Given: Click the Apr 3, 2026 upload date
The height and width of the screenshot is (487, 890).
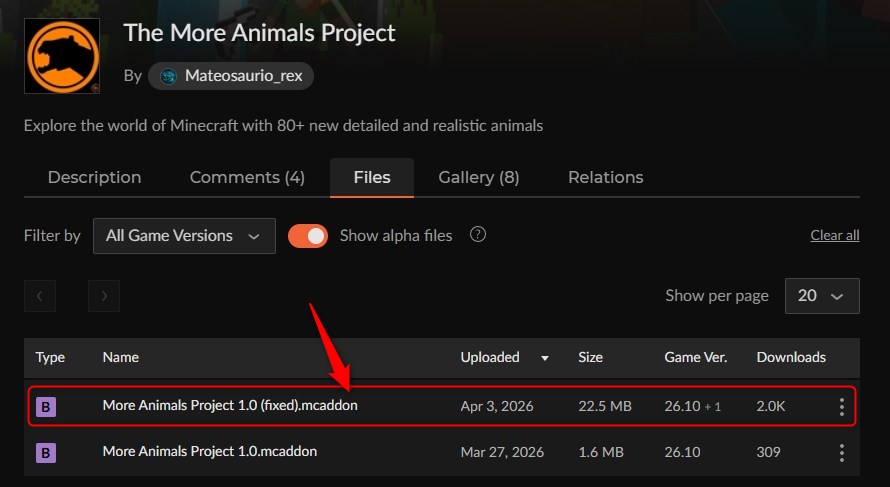Looking at the screenshot, I should click(497, 406).
